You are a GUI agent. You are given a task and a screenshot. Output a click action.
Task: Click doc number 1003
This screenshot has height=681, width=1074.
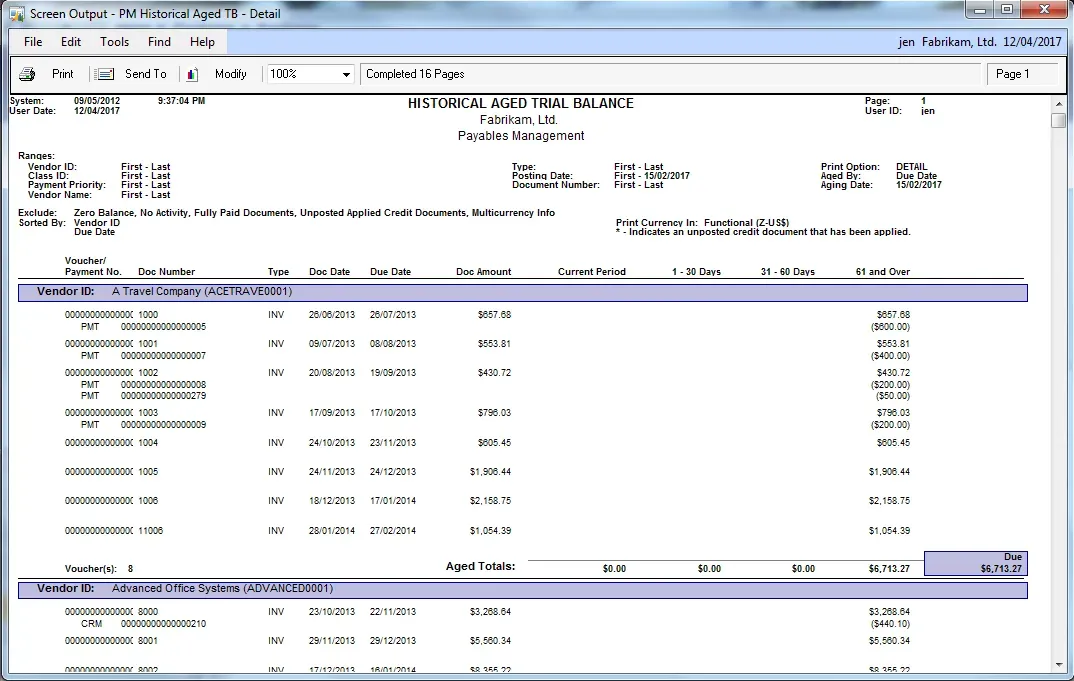[148, 413]
